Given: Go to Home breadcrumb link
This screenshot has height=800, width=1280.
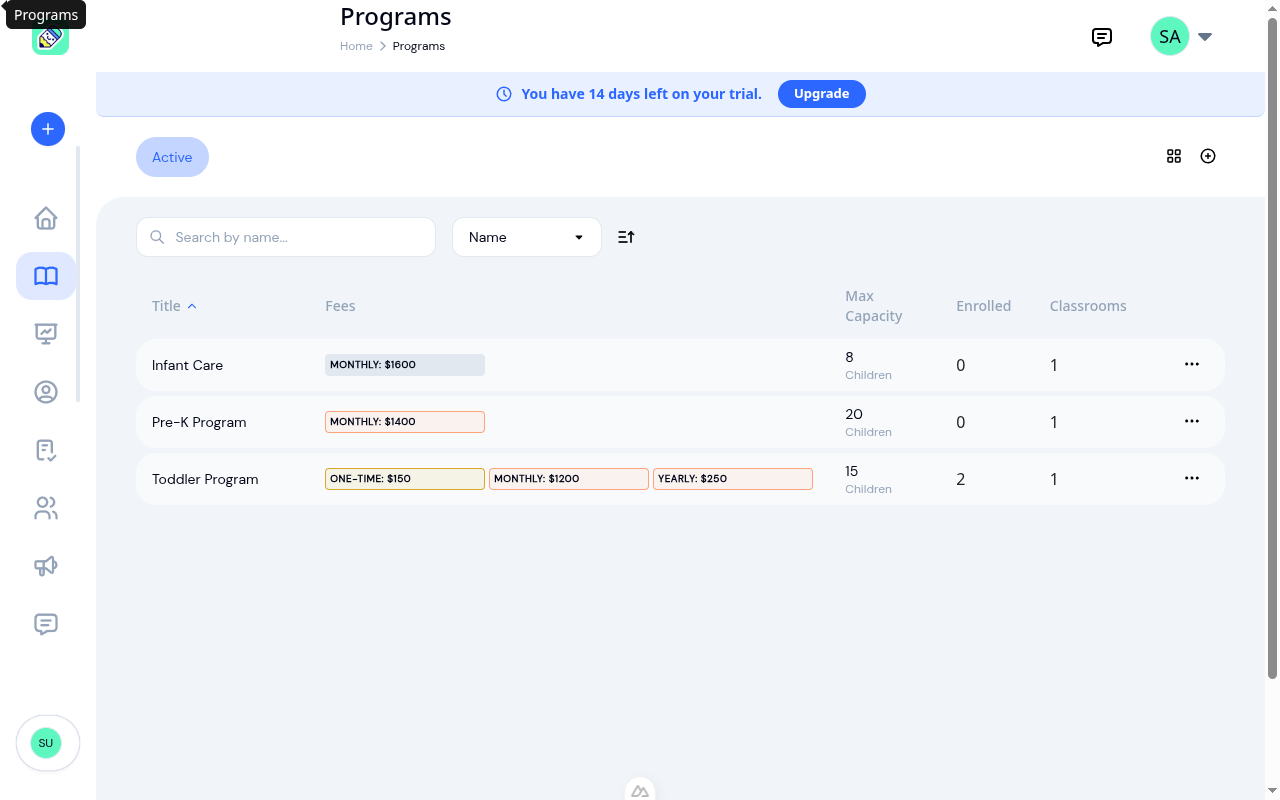Looking at the screenshot, I should 356,46.
